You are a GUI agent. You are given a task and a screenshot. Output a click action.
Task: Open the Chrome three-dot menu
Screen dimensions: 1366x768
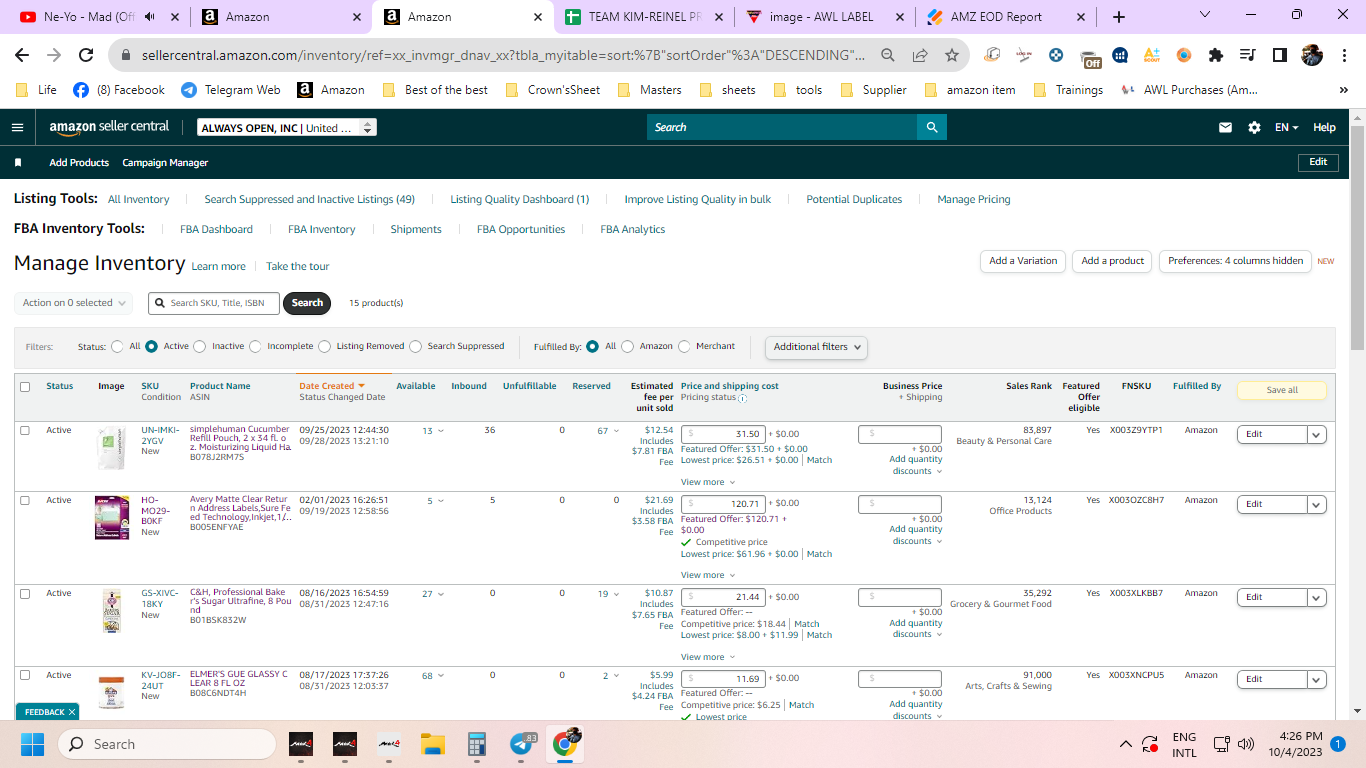coord(1343,55)
